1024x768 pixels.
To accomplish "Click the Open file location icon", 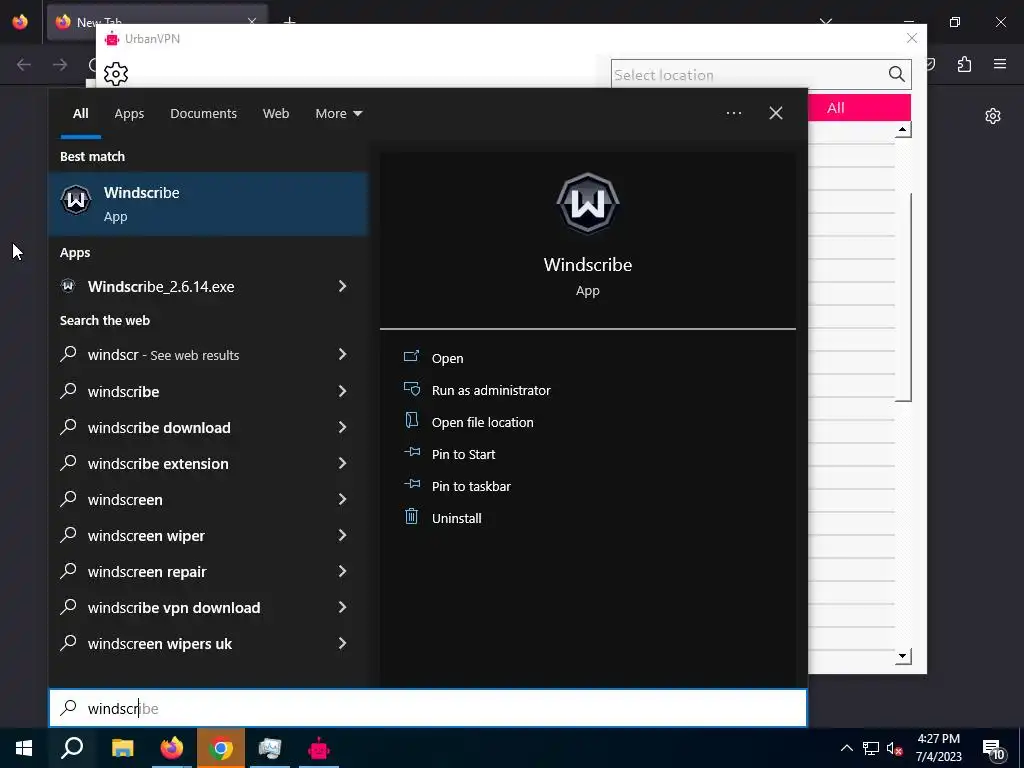I will coord(411,420).
